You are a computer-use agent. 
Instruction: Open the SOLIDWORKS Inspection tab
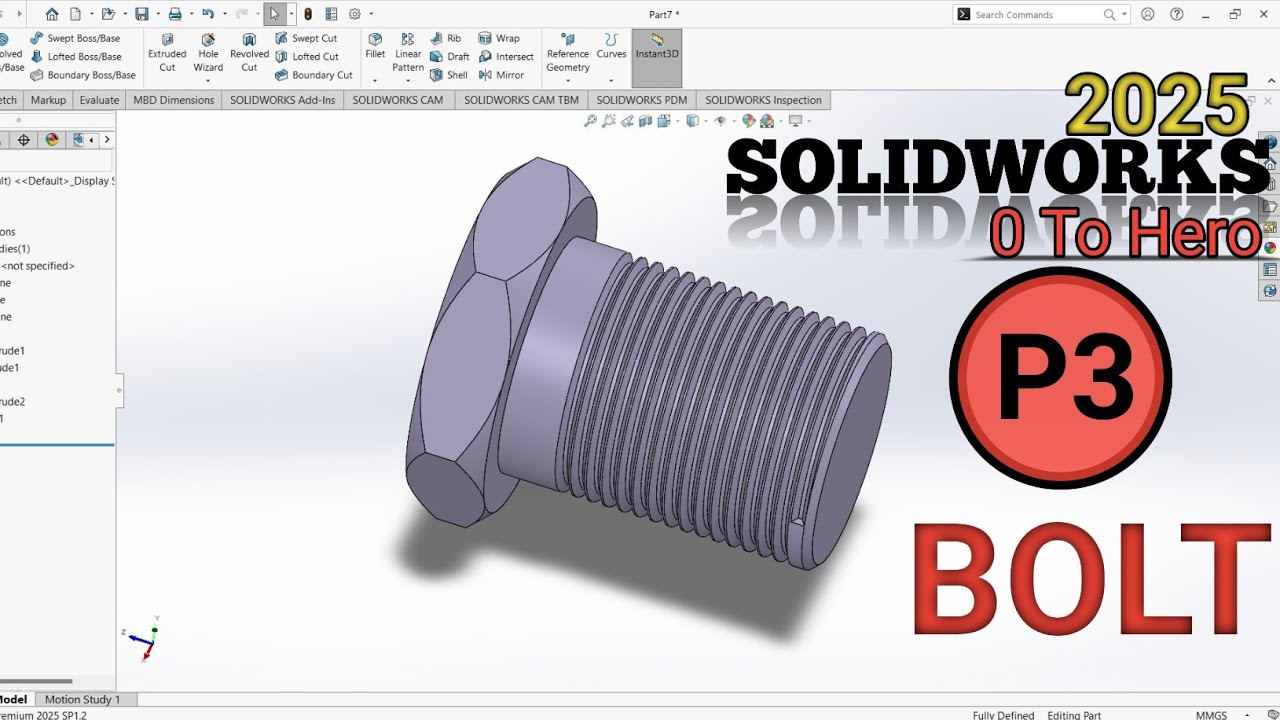763,100
